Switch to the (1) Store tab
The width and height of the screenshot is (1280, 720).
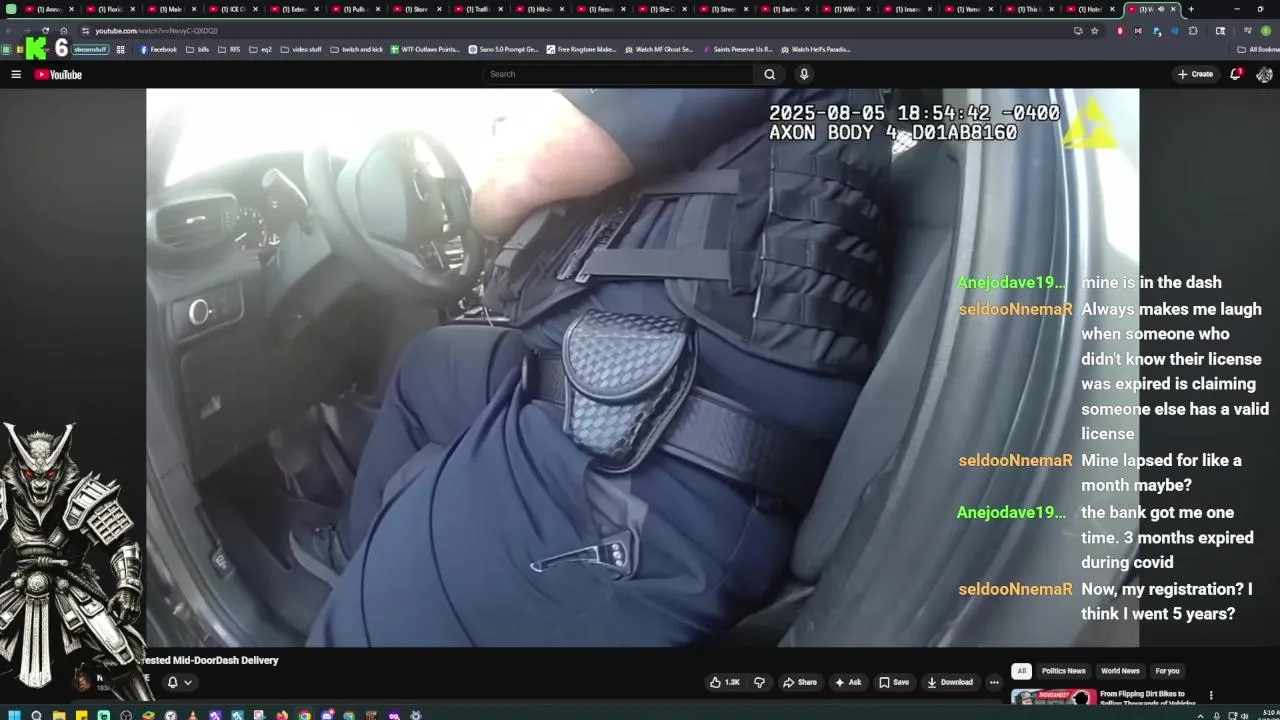pos(417,9)
